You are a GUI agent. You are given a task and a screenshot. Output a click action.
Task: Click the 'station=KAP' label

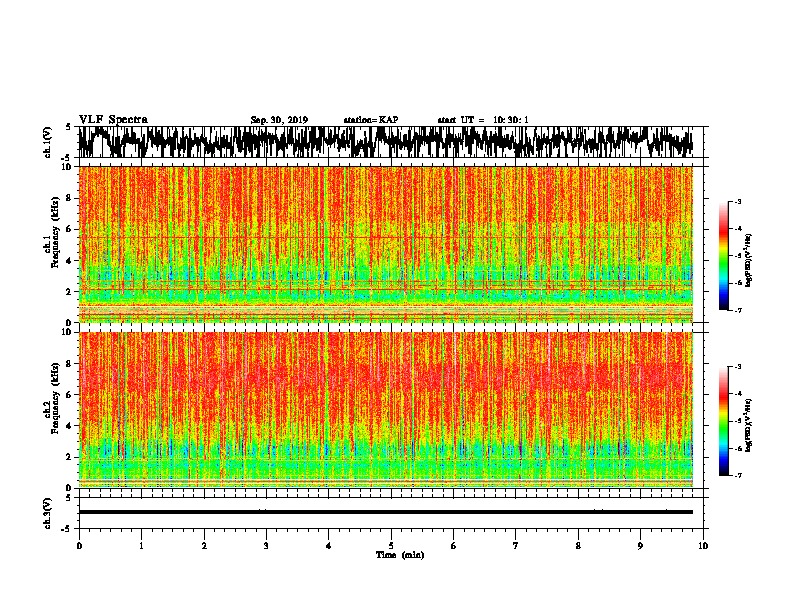tap(371, 120)
